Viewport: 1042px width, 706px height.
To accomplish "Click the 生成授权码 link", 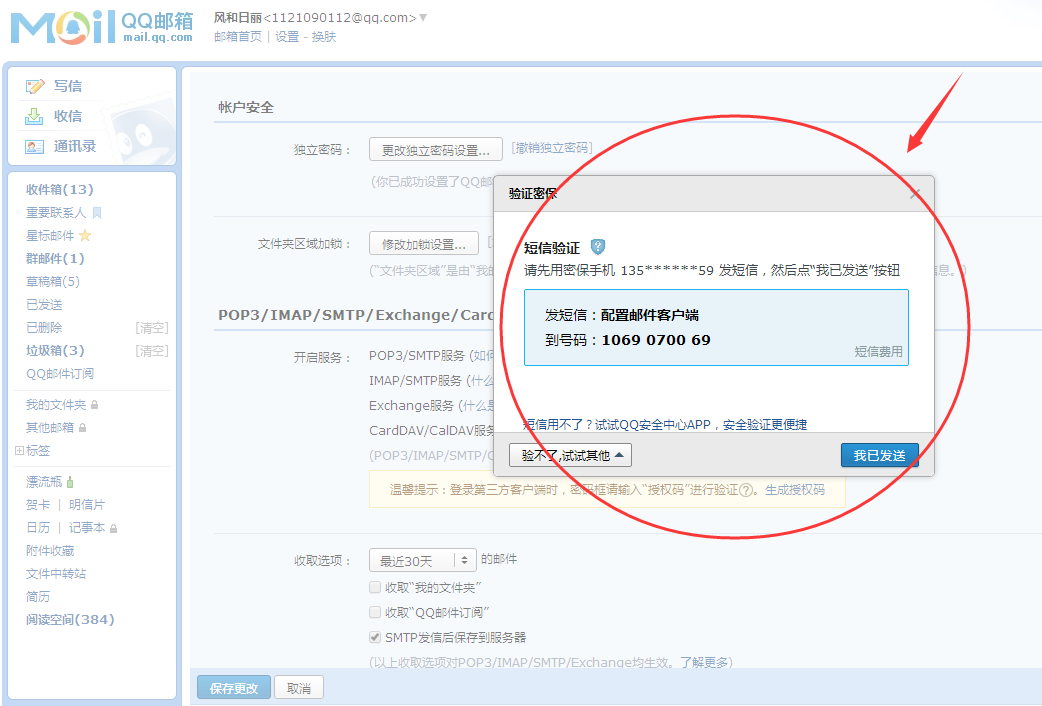I will tap(795, 490).
